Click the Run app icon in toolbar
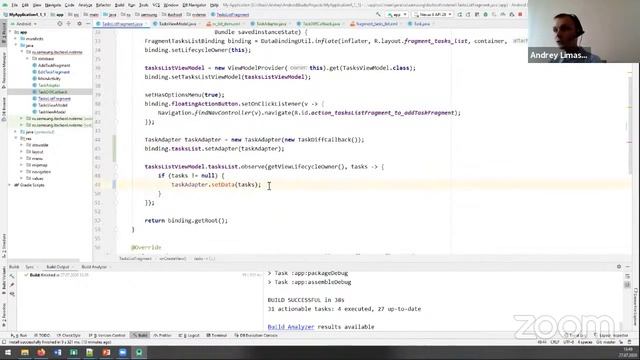The width and height of the screenshot is (640, 360). [x=460, y=14]
